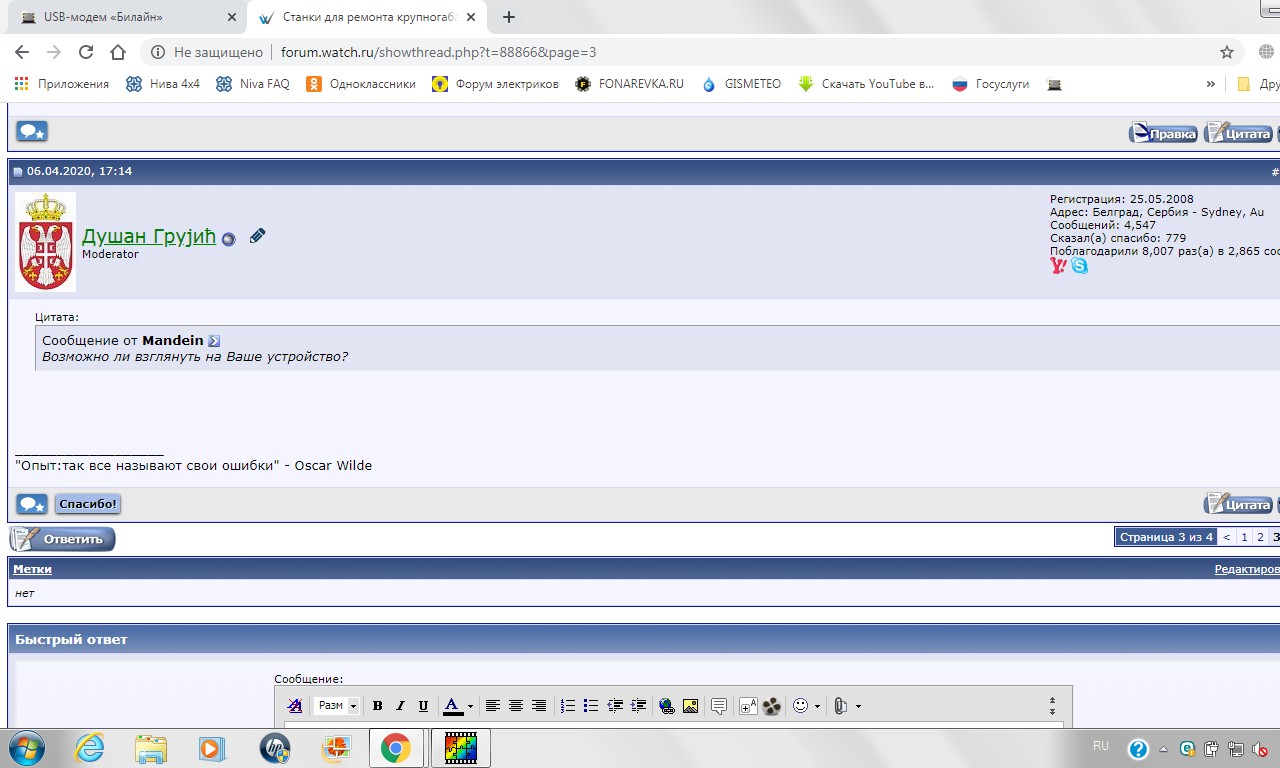
Task: Open the smilies dropdown arrow
Action: 817,706
